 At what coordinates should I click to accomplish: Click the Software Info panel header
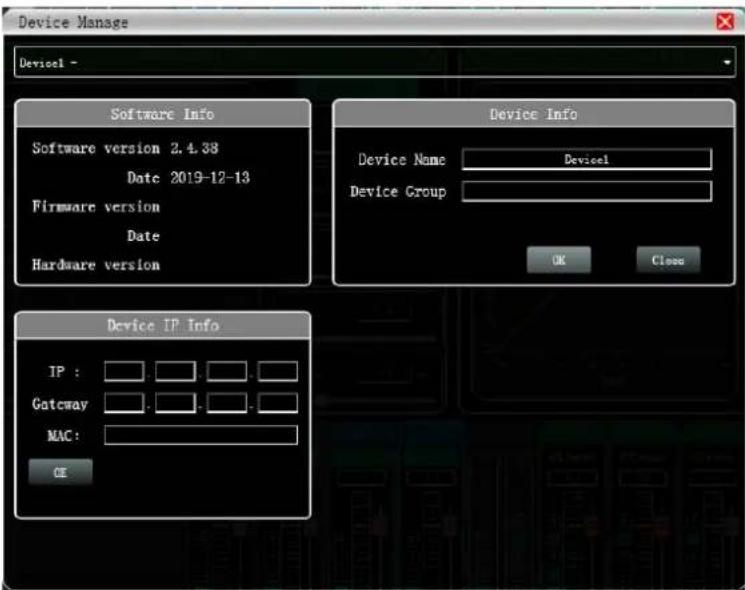click(163, 114)
